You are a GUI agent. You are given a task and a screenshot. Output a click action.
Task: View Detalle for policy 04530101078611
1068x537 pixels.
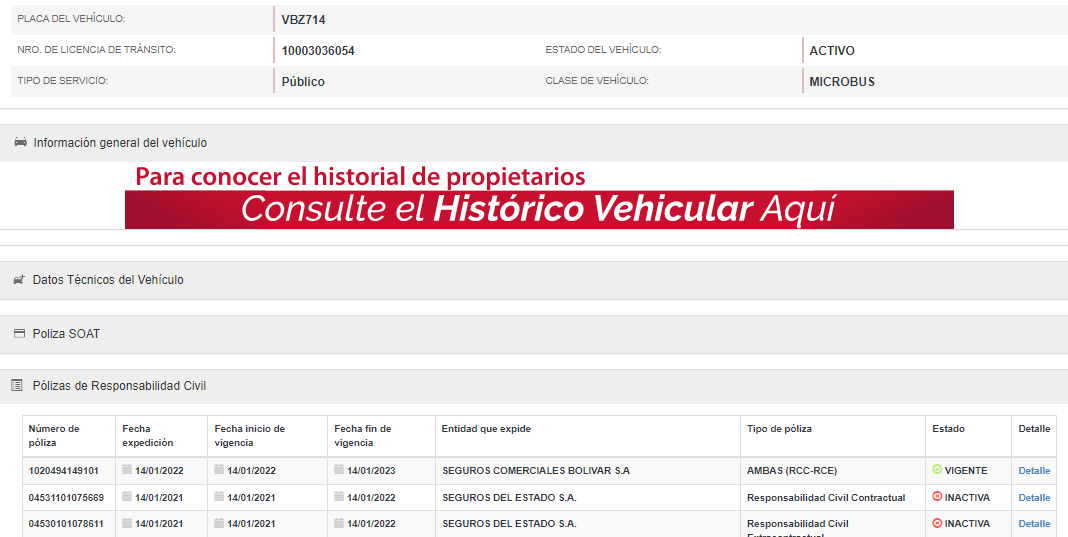tap(1034, 524)
